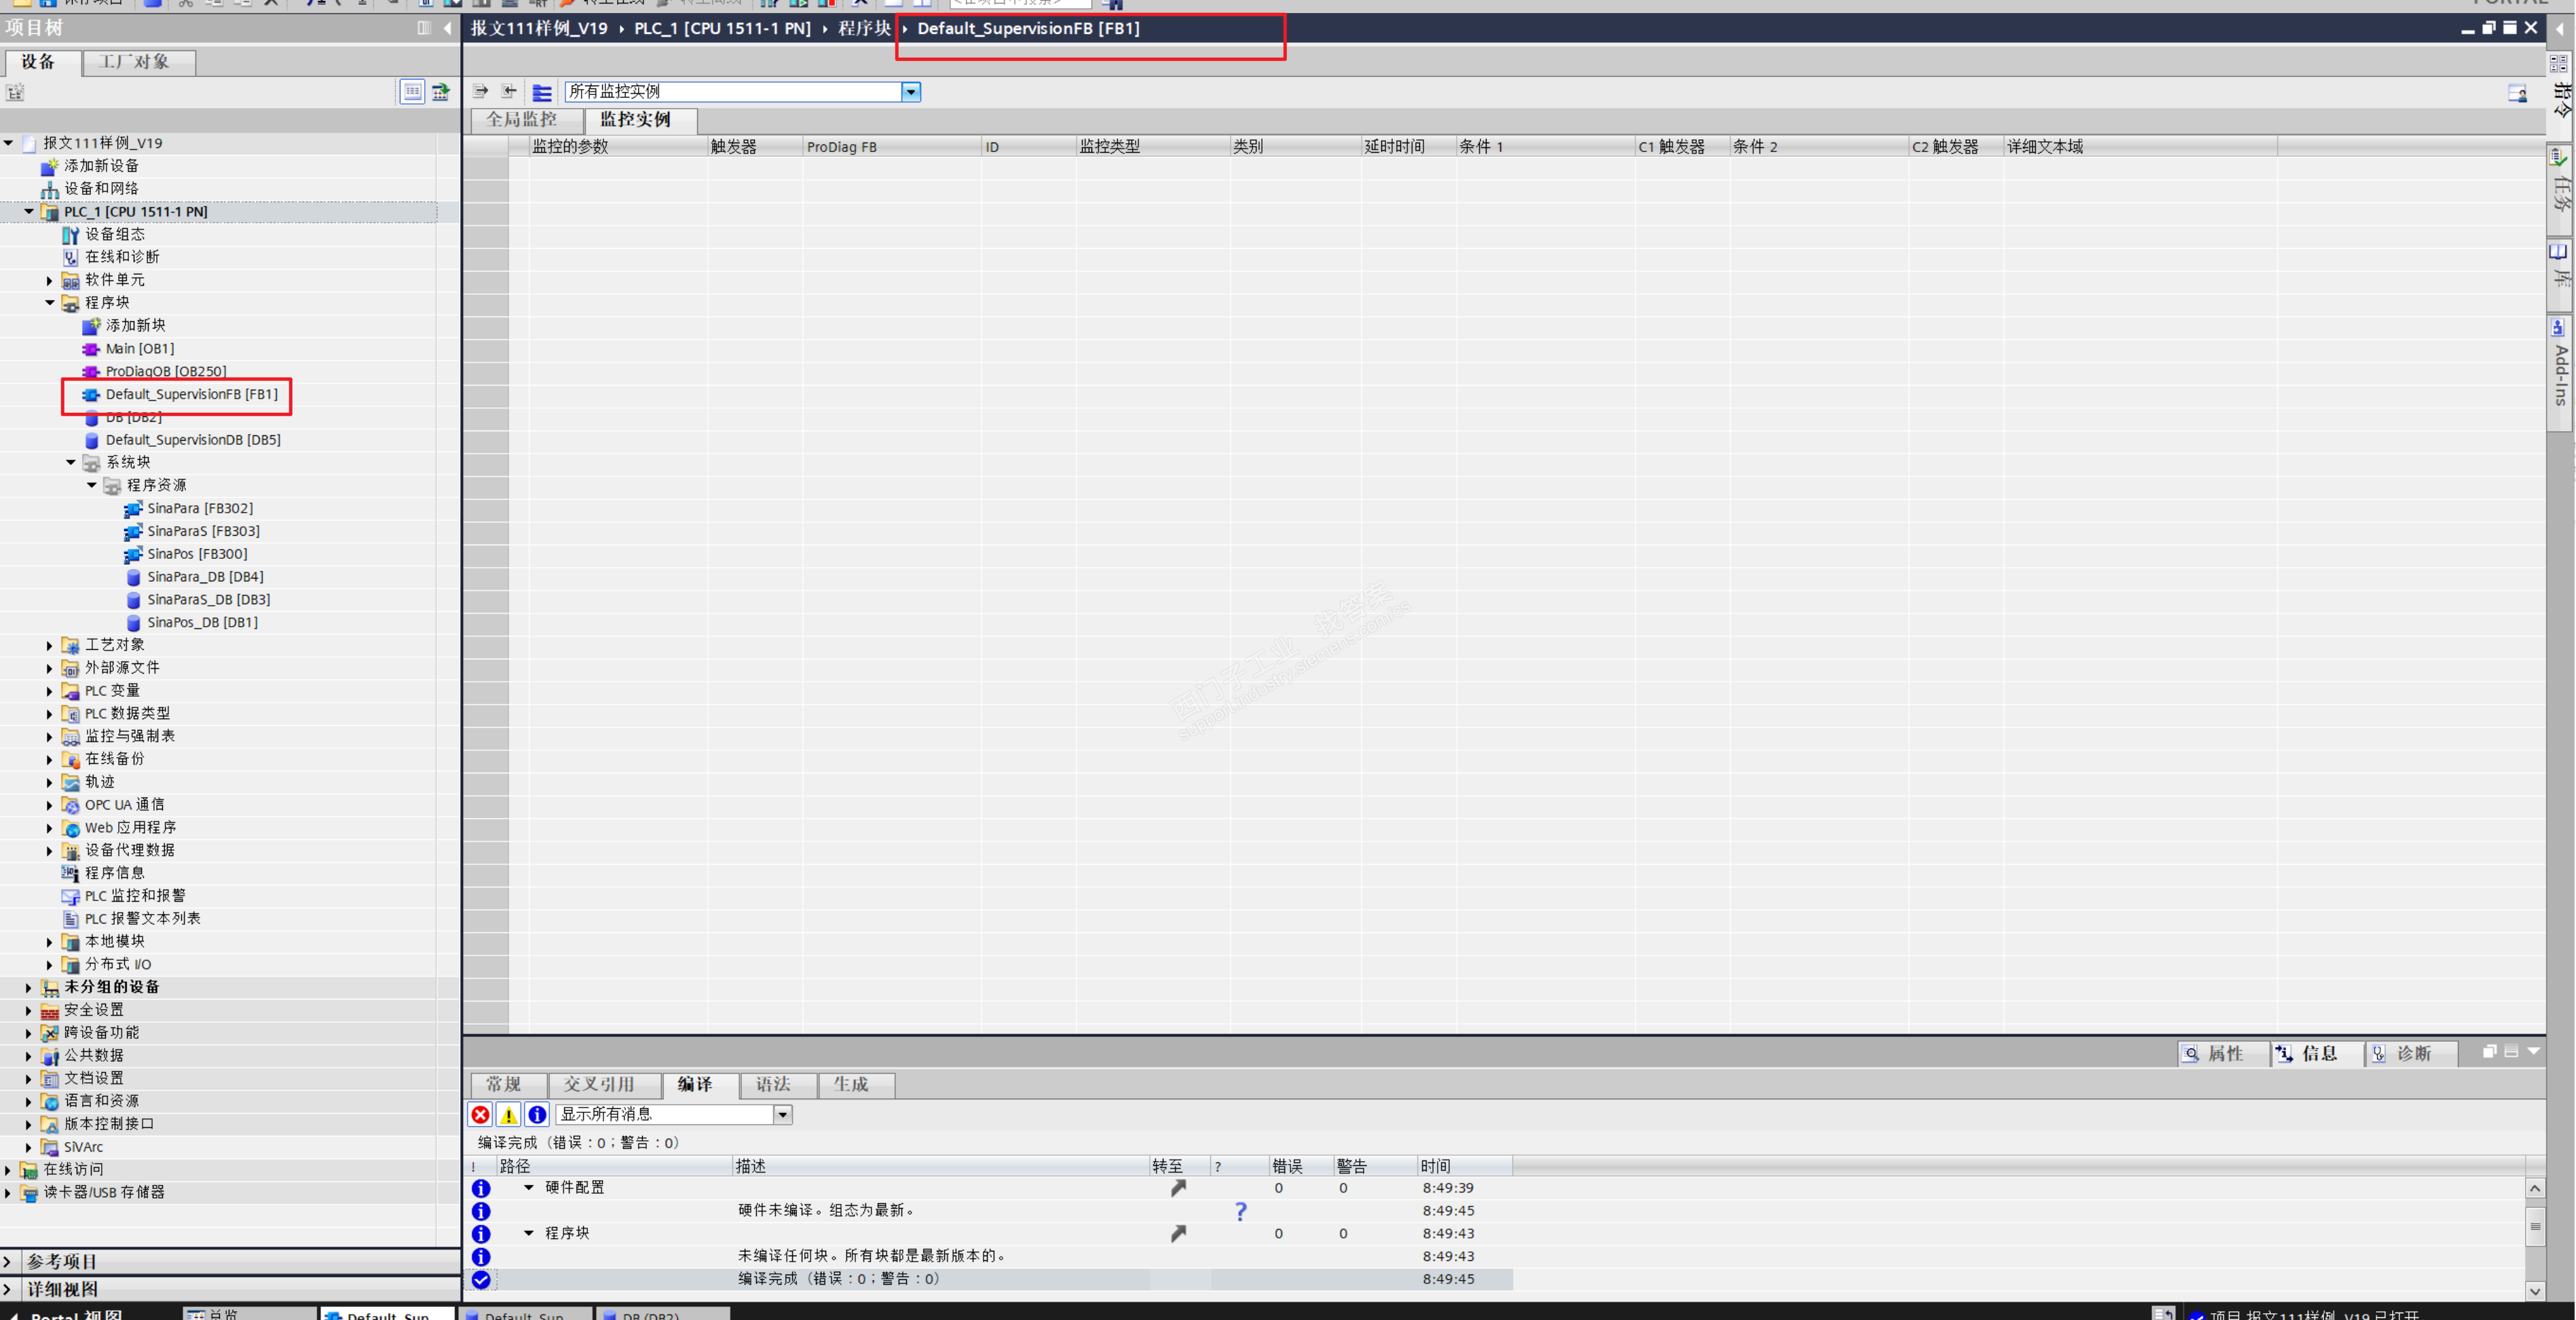2576x1320 pixels.
Task: Open 设备和网络 in project tree
Action: pyautogui.click(x=101, y=189)
